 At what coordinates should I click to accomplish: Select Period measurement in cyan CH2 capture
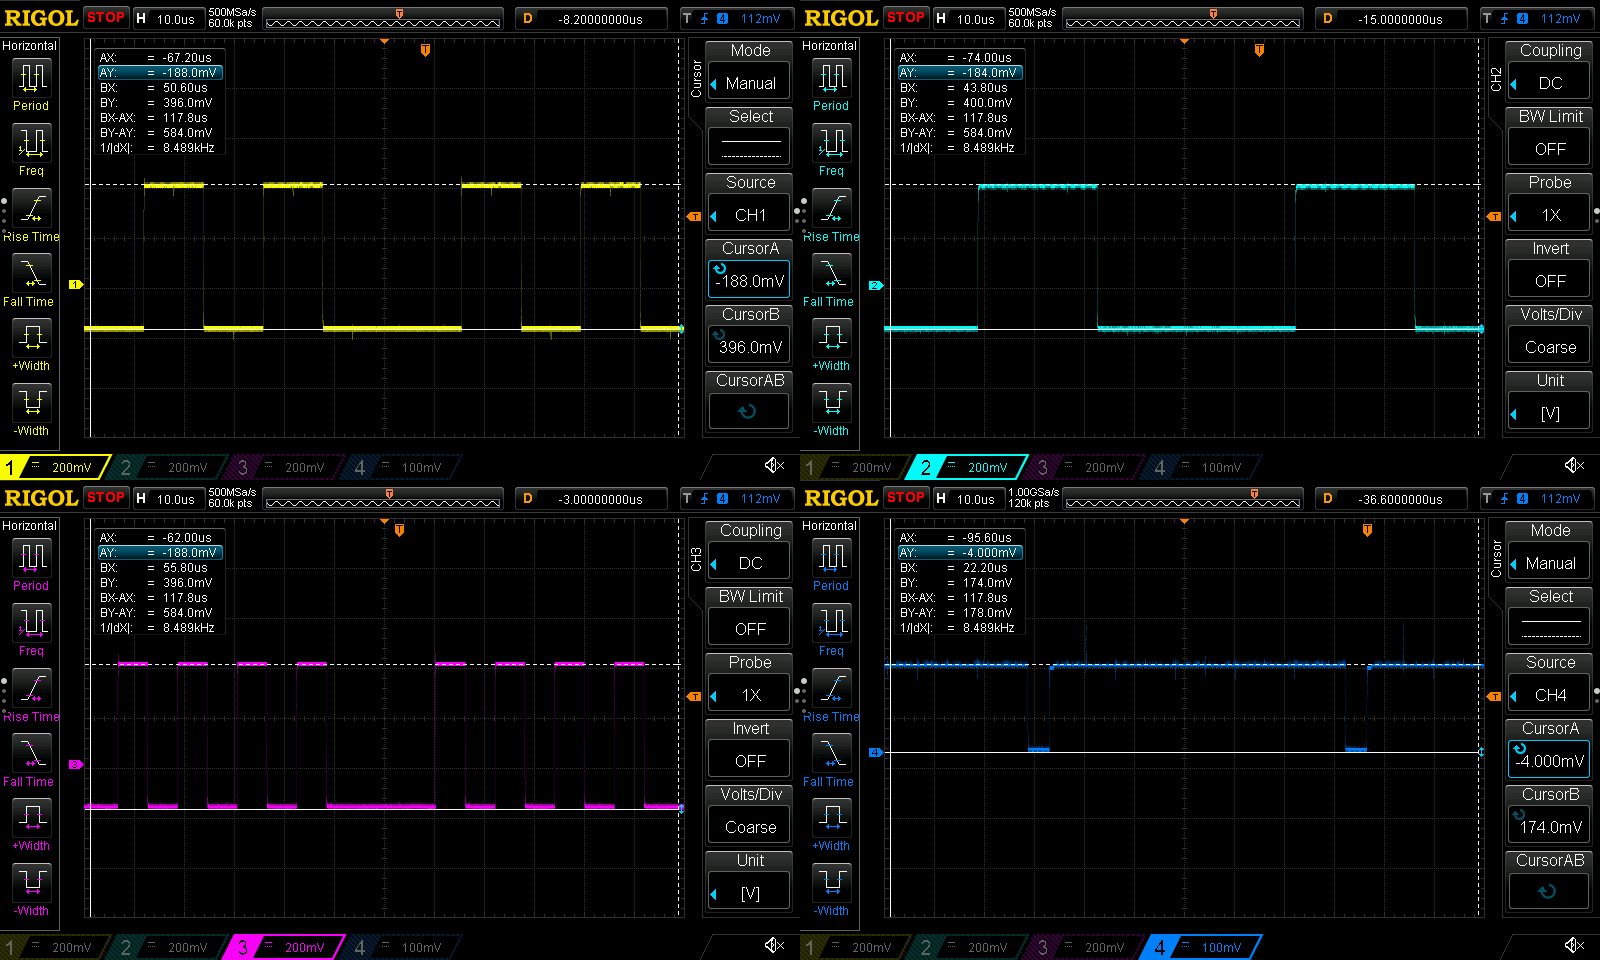pos(831,84)
